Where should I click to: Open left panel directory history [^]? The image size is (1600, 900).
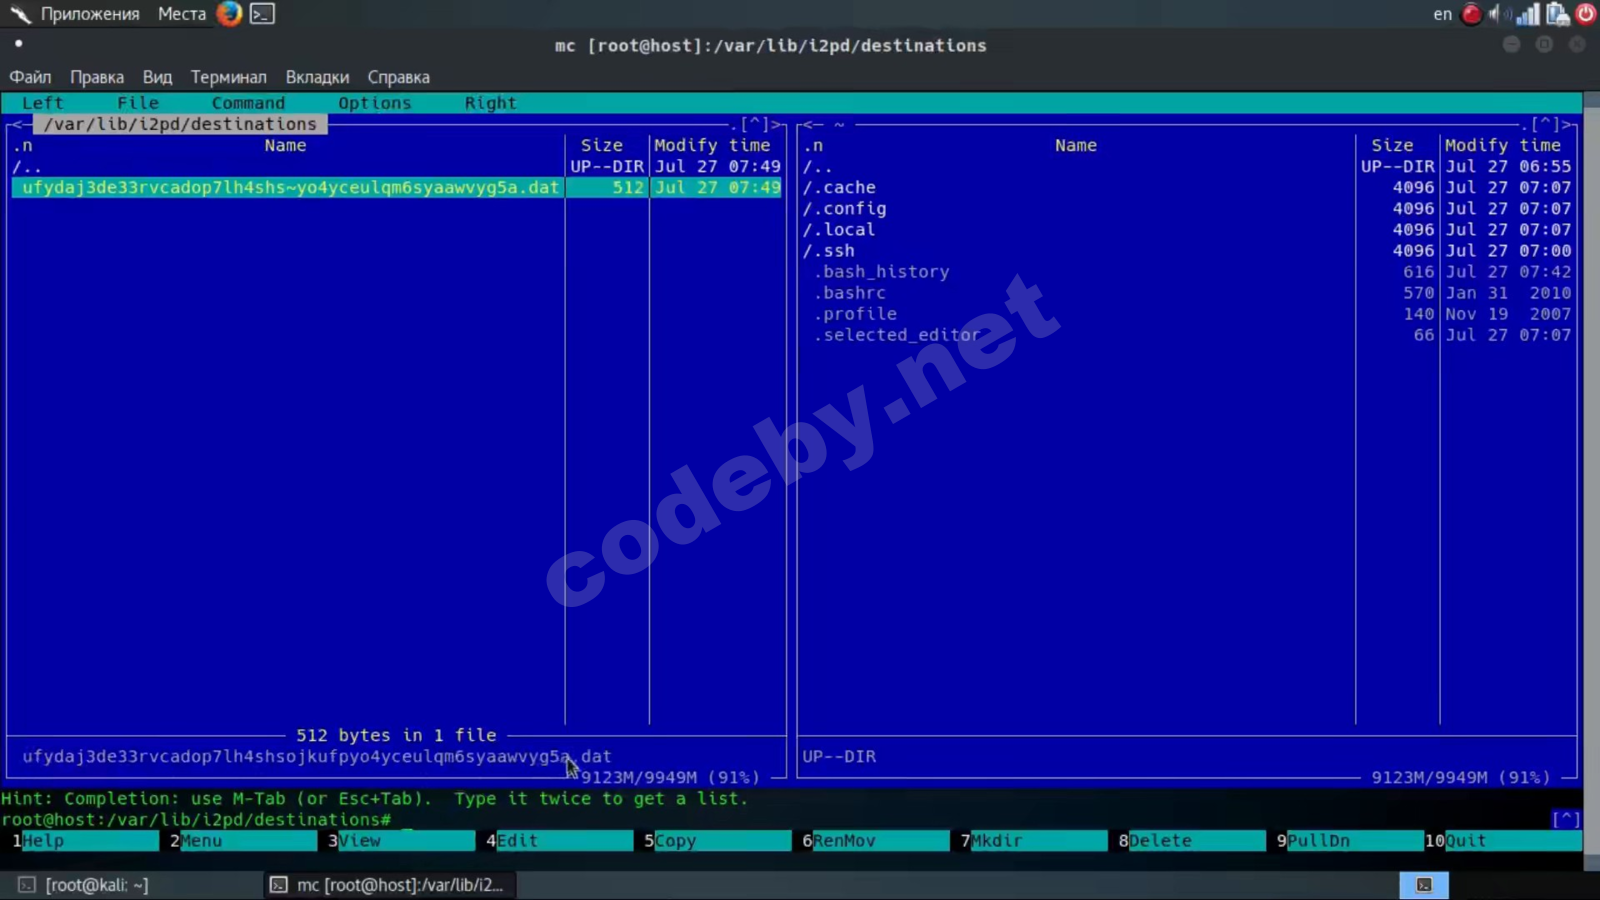755,124
